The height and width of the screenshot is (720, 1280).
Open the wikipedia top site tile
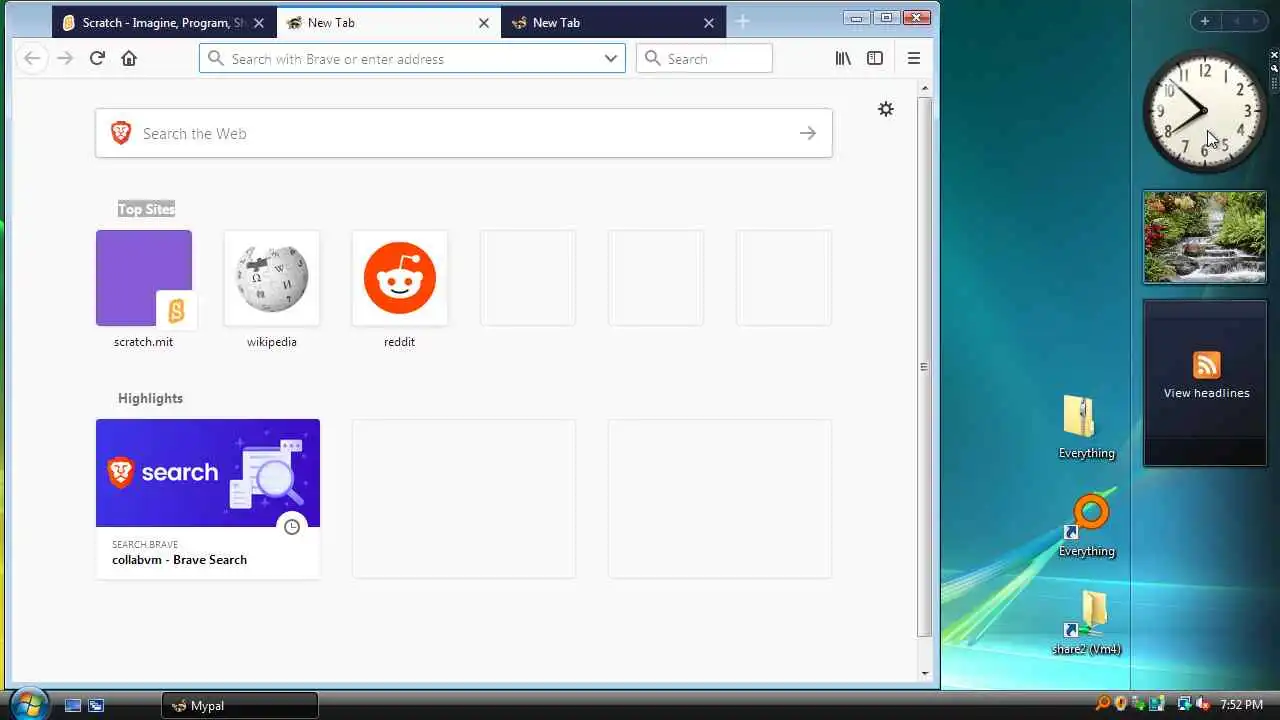pyautogui.click(x=272, y=278)
